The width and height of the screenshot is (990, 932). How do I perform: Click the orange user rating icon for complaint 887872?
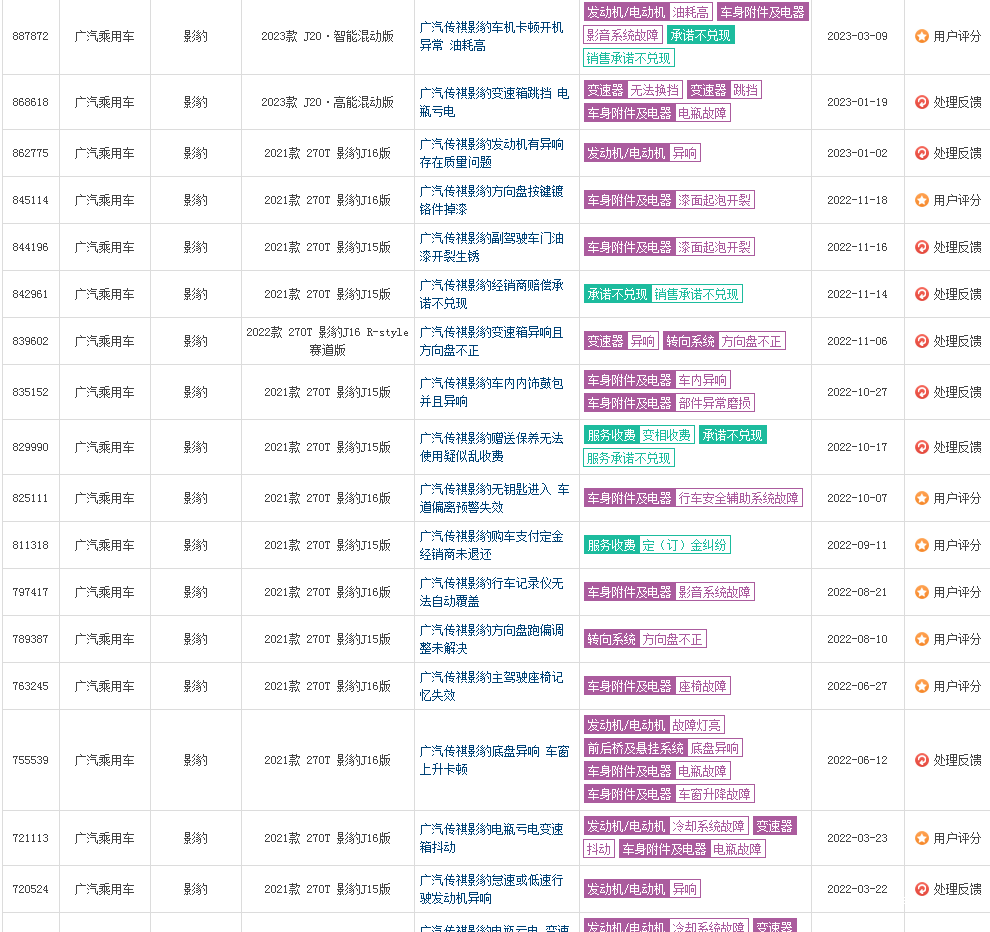[921, 36]
